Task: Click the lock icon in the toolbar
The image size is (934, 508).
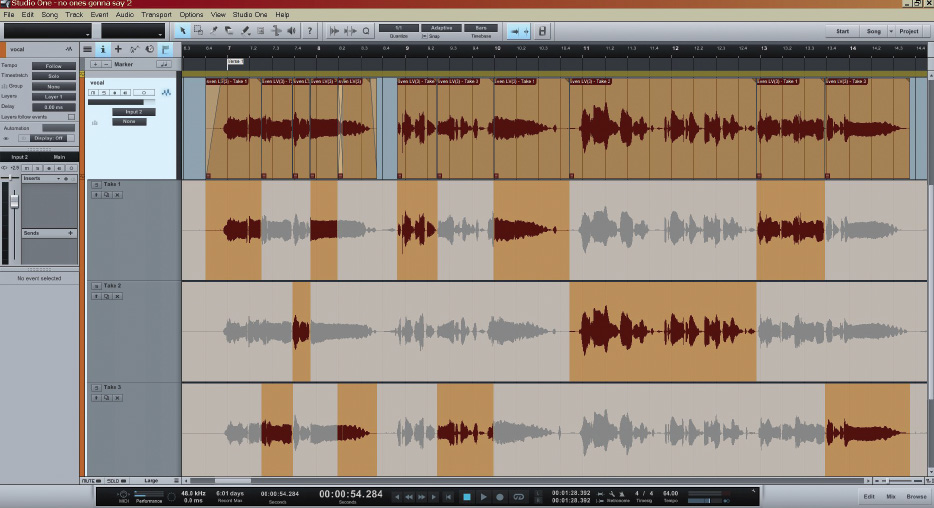Action: (542, 31)
